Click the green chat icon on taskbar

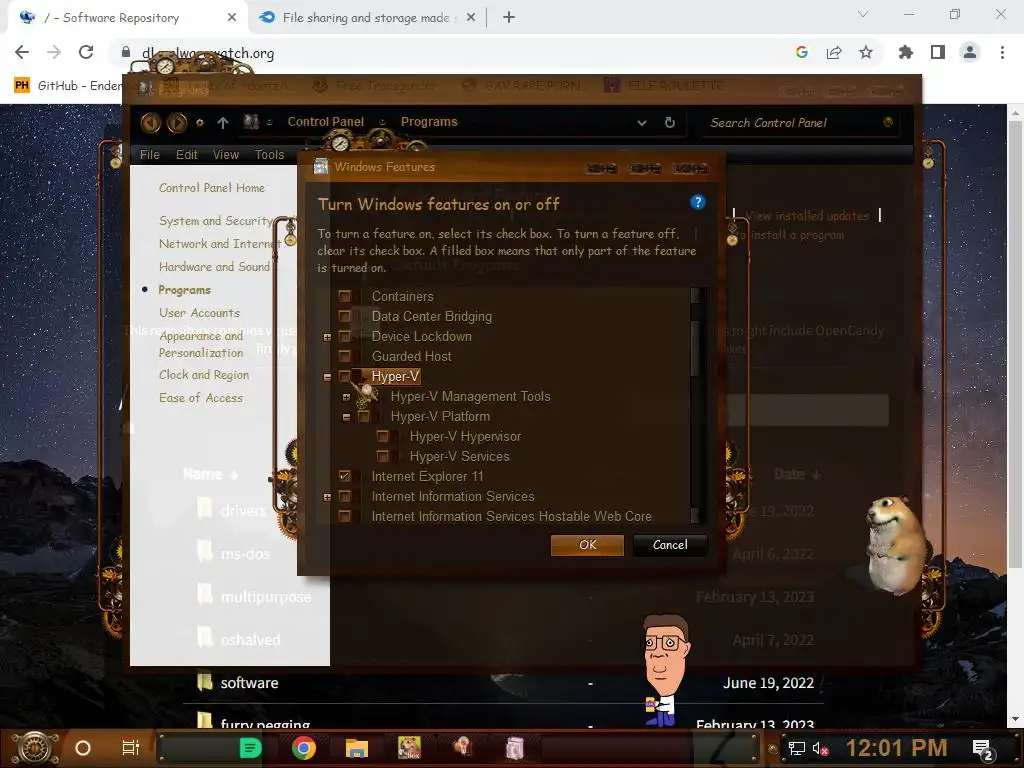coord(250,748)
